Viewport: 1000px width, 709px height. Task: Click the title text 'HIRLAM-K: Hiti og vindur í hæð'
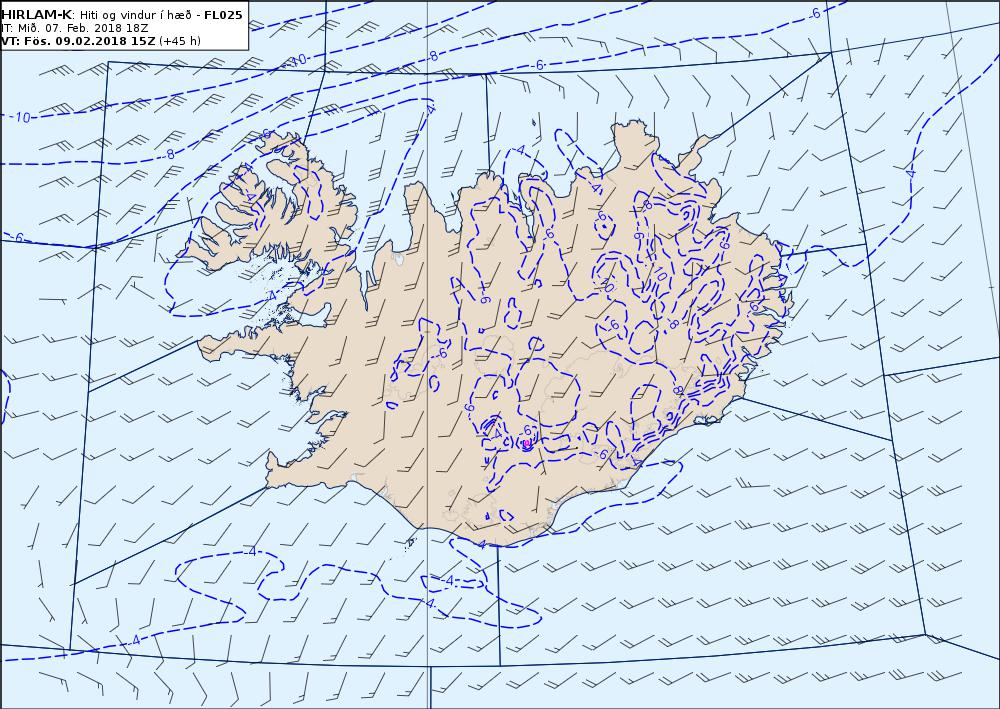coord(97,15)
